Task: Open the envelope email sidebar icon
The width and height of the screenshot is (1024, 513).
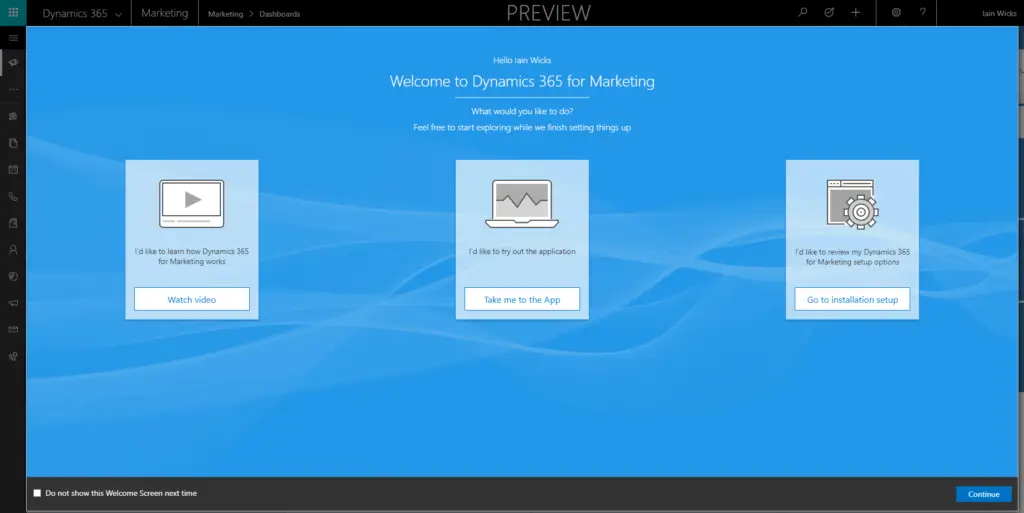Action: 13,330
